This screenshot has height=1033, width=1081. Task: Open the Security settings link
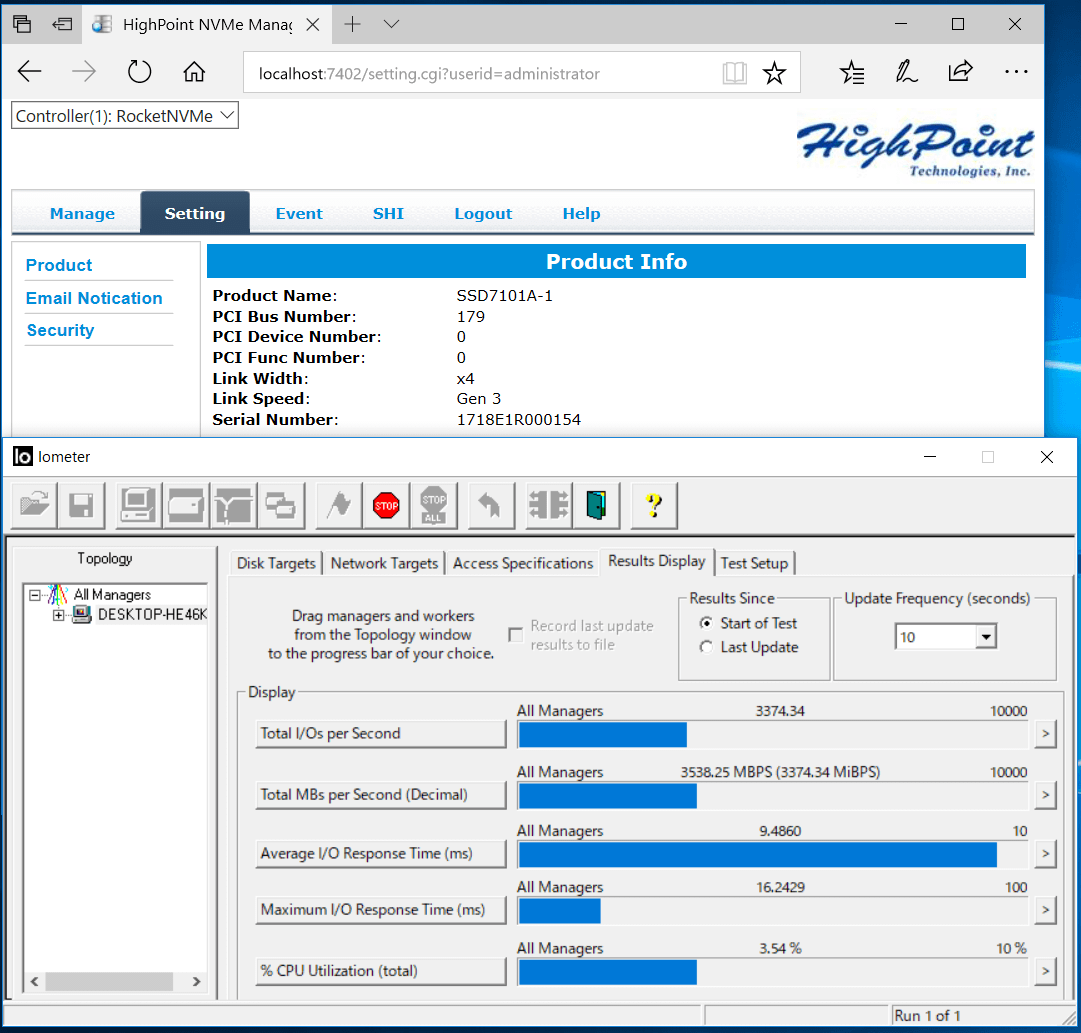tap(60, 330)
